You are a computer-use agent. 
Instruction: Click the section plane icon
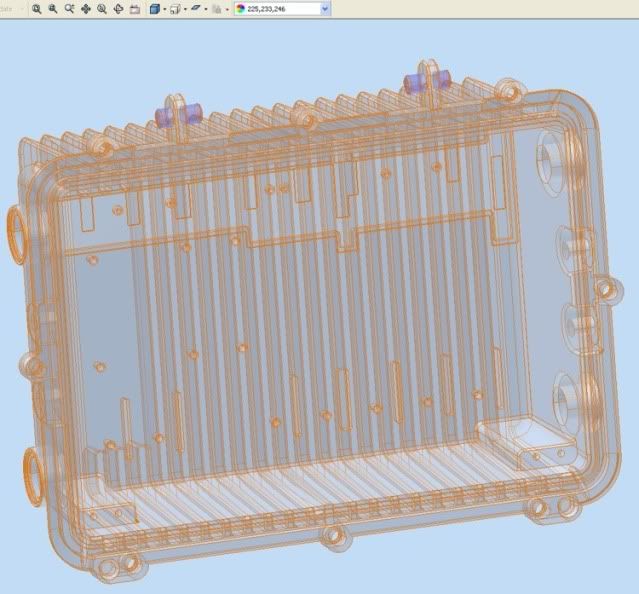[x=196, y=8]
